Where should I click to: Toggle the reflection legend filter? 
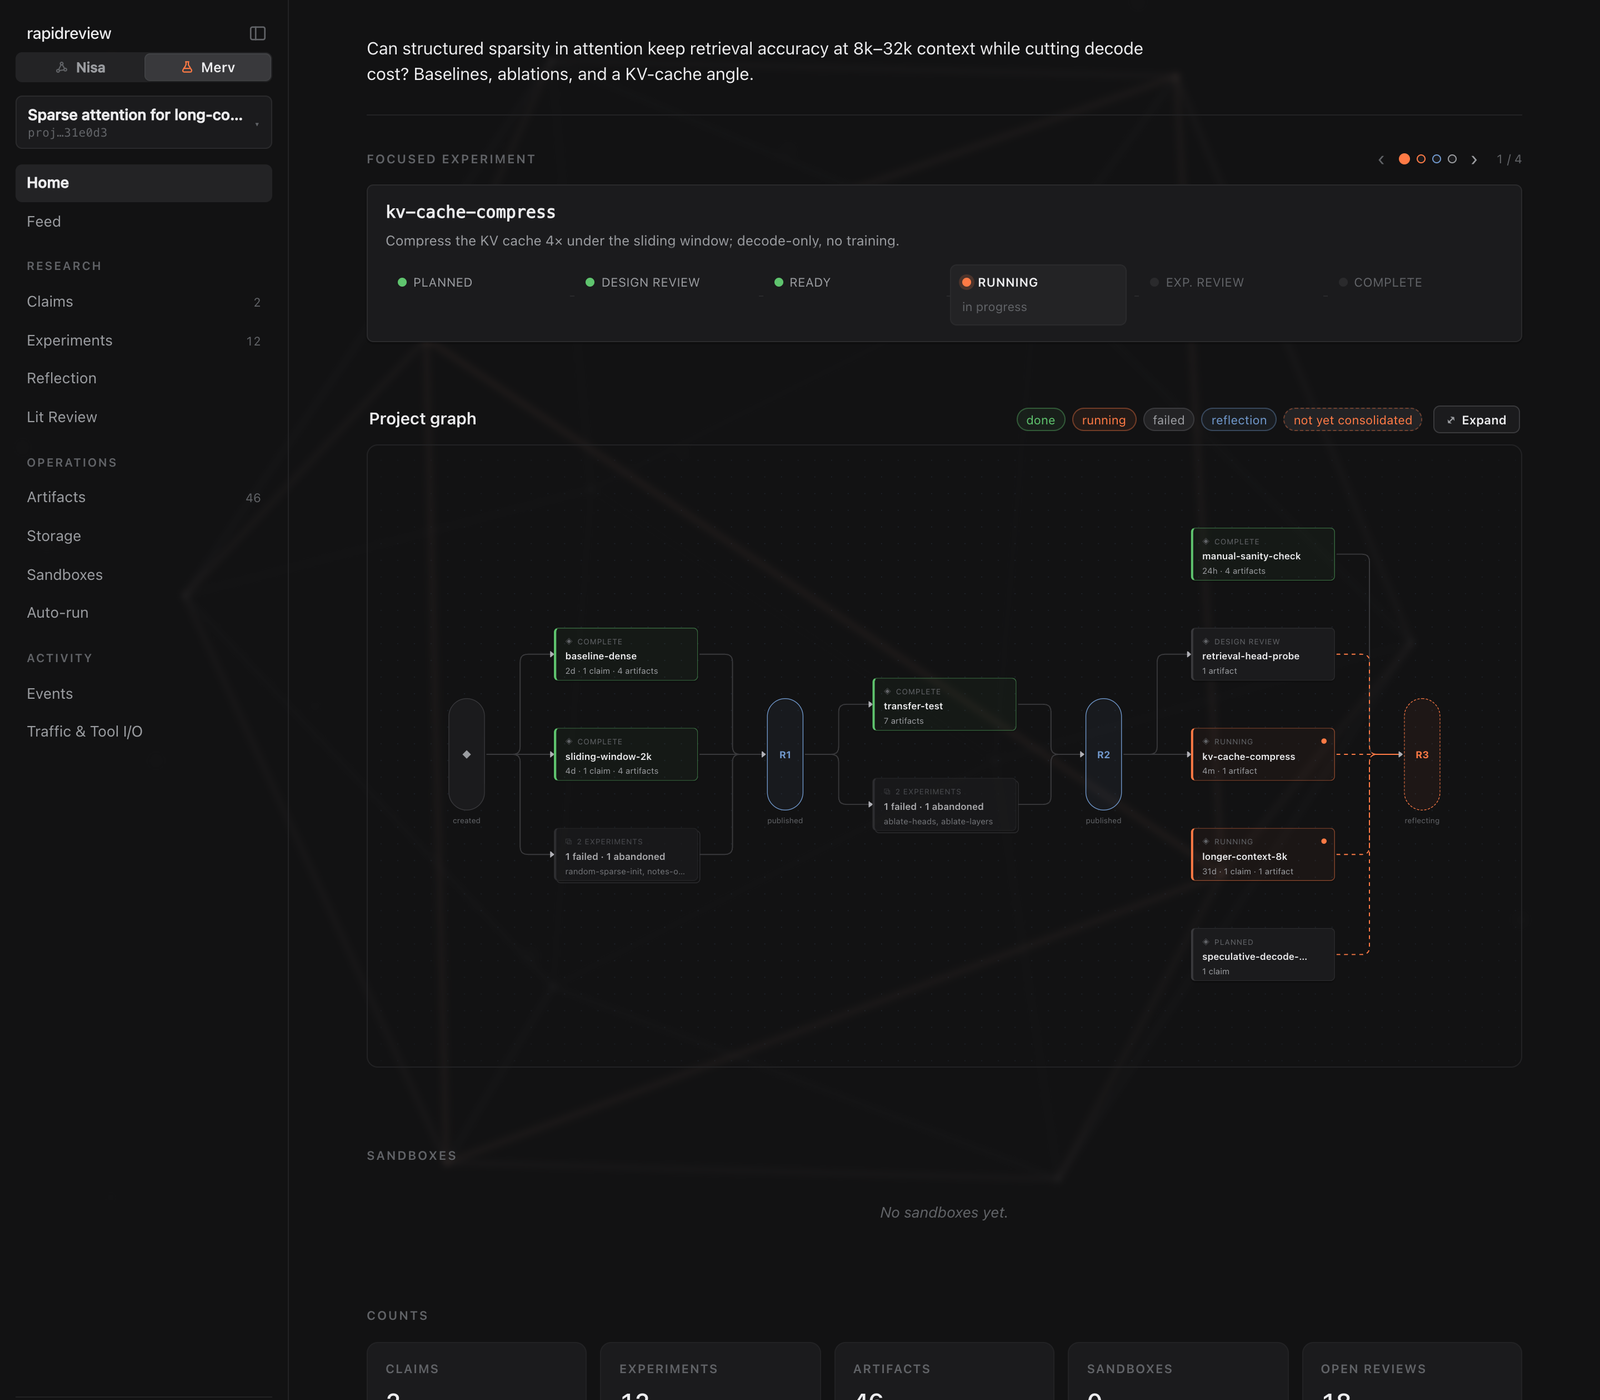pyautogui.click(x=1239, y=420)
